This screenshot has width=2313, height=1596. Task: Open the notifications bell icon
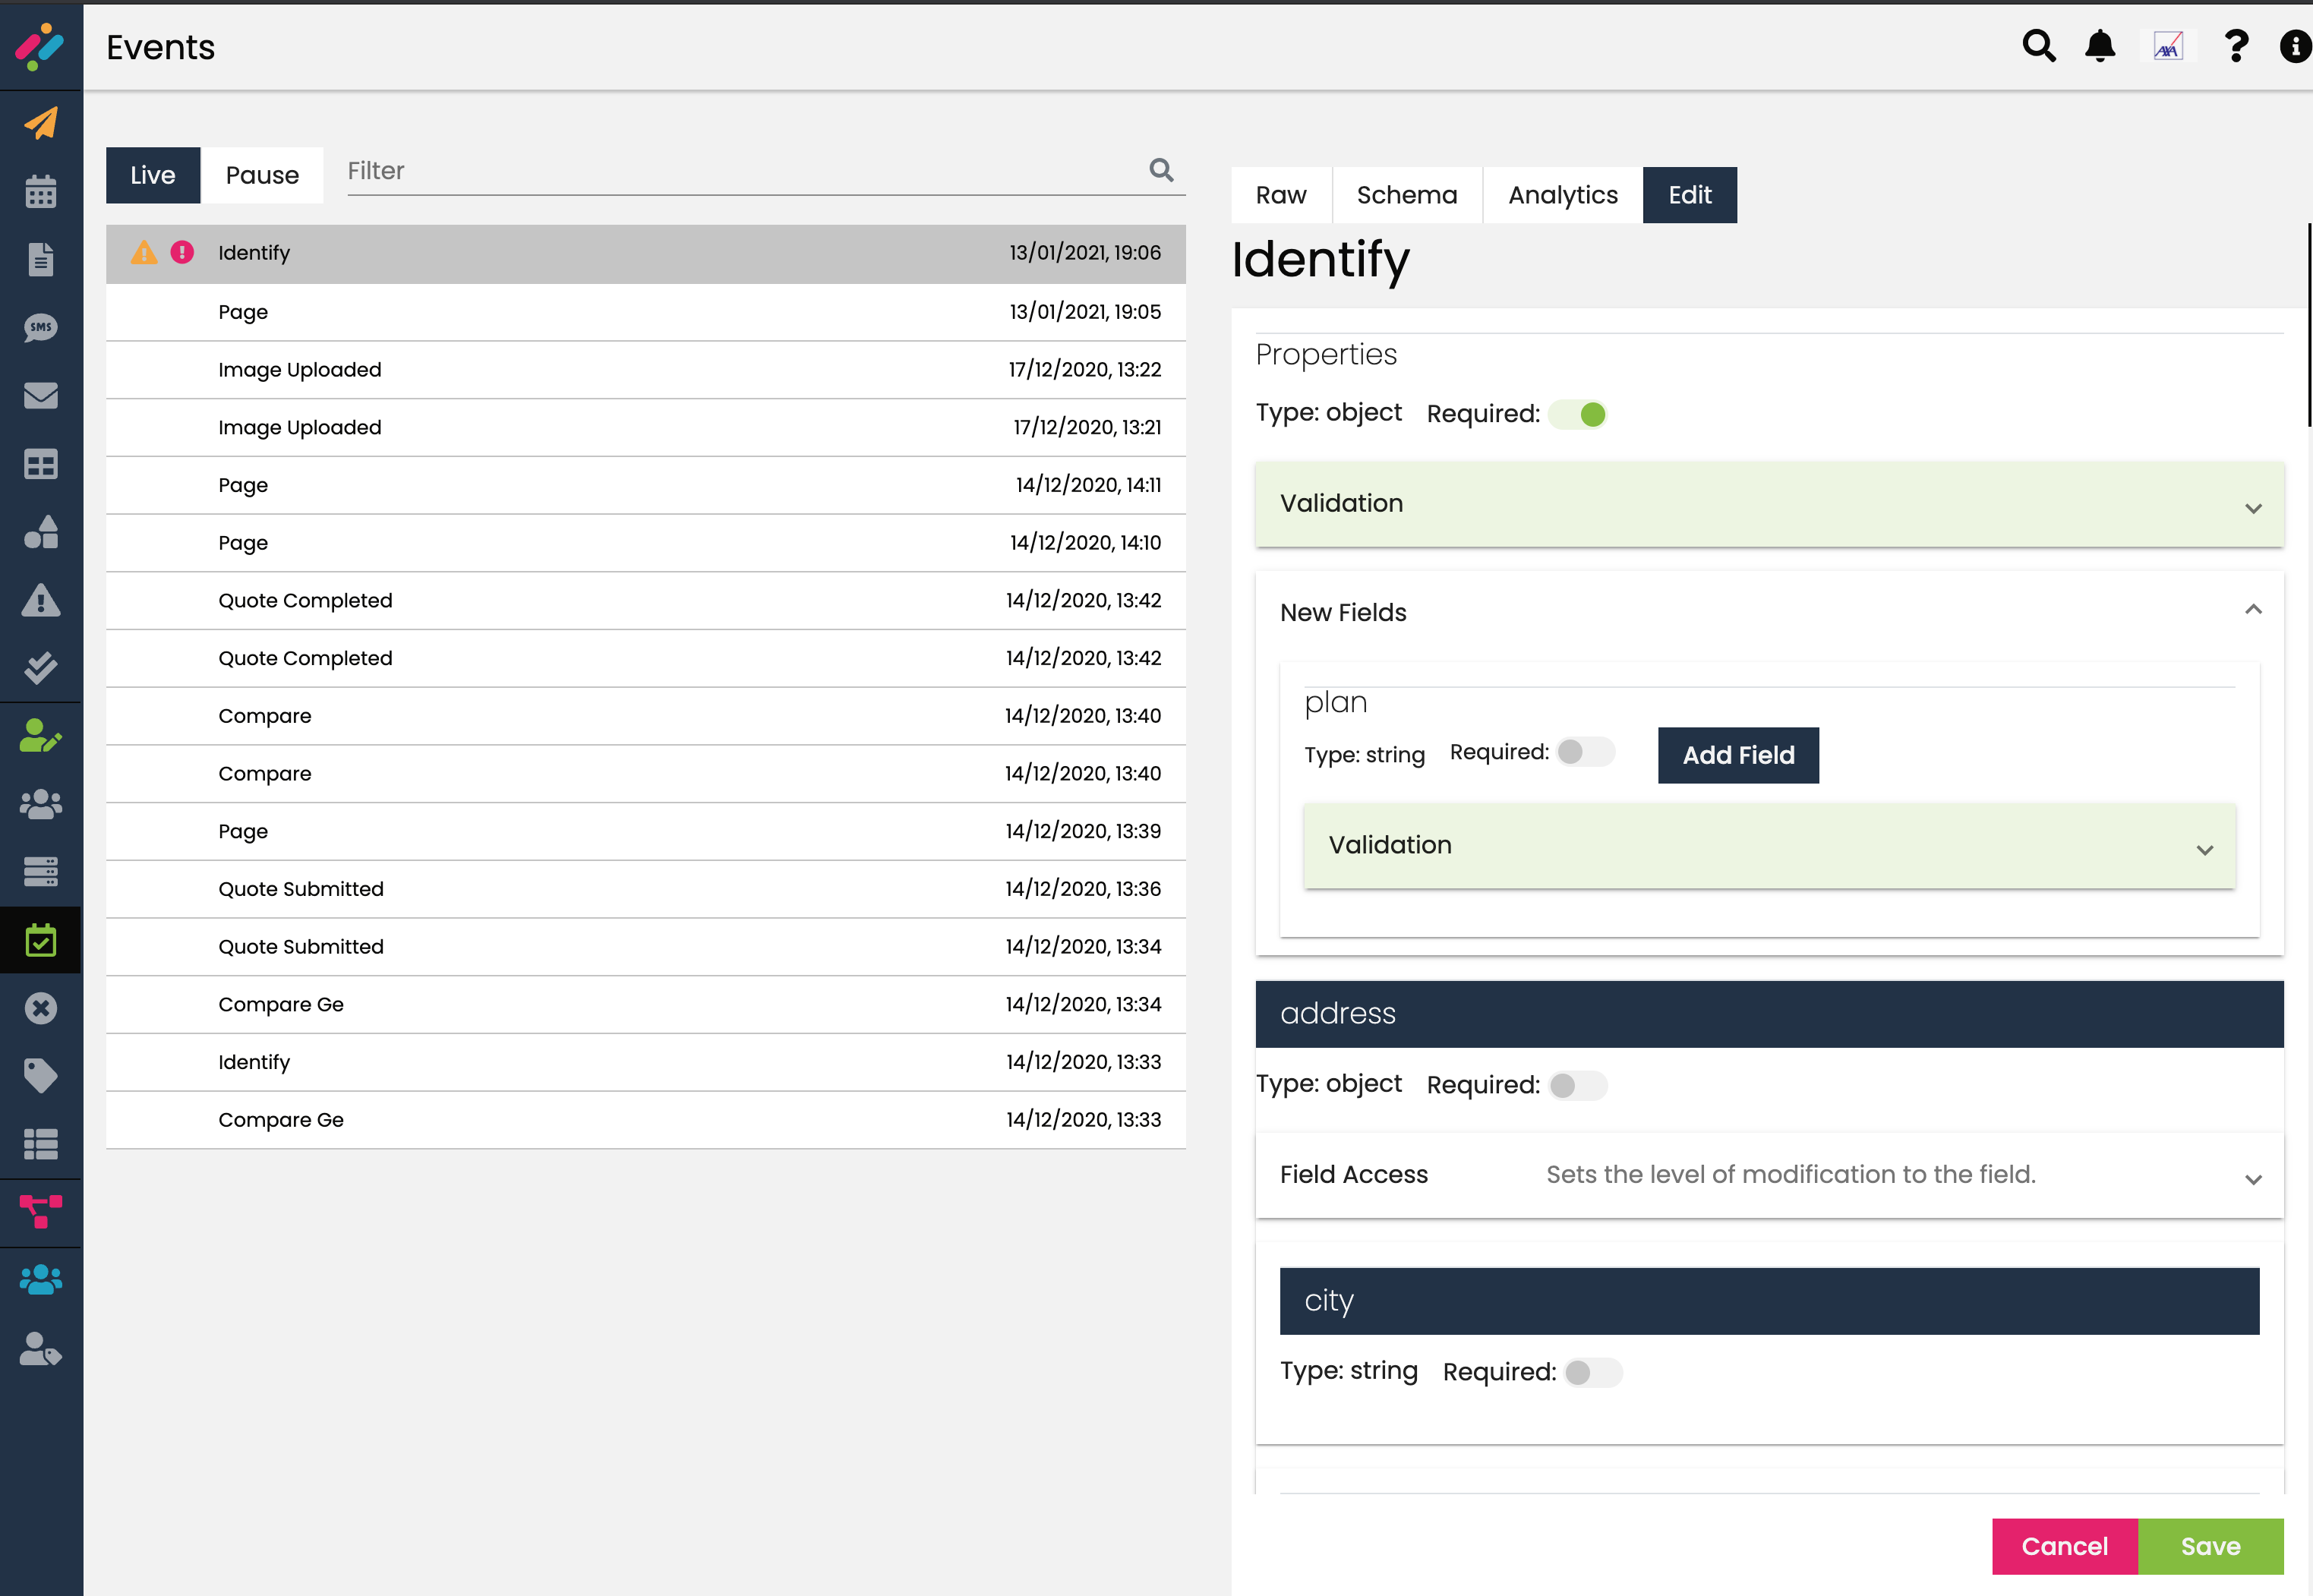pyautogui.click(x=2100, y=46)
